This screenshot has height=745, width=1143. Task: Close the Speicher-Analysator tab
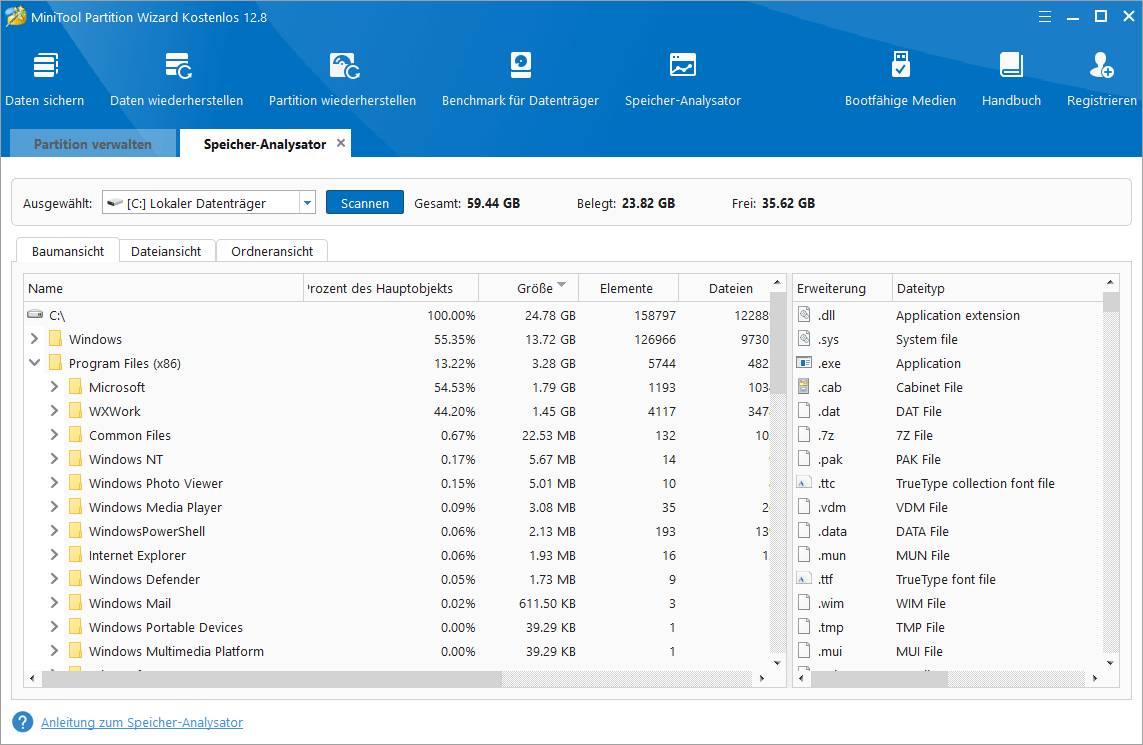[x=341, y=143]
